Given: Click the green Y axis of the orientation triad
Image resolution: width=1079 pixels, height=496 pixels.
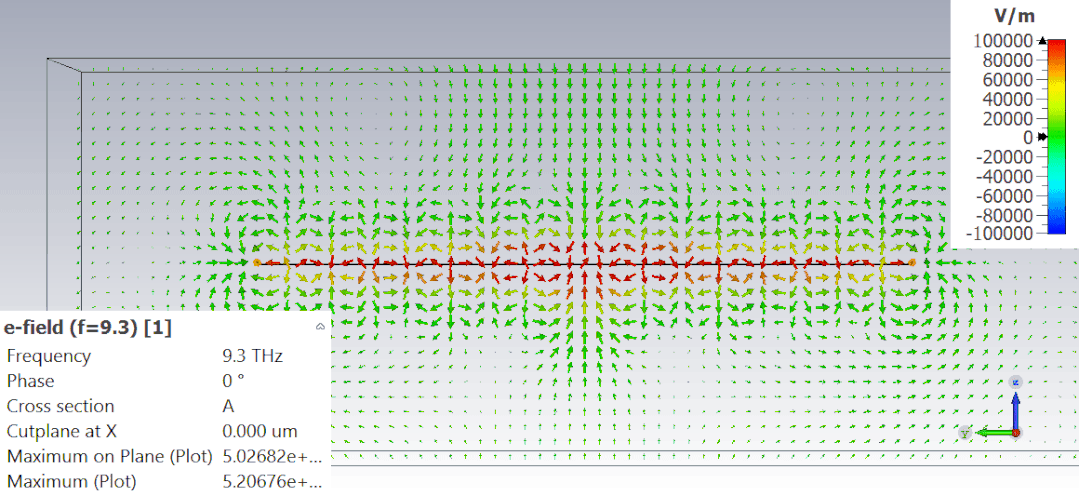Looking at the screenshot, I should tap(995, 433).
